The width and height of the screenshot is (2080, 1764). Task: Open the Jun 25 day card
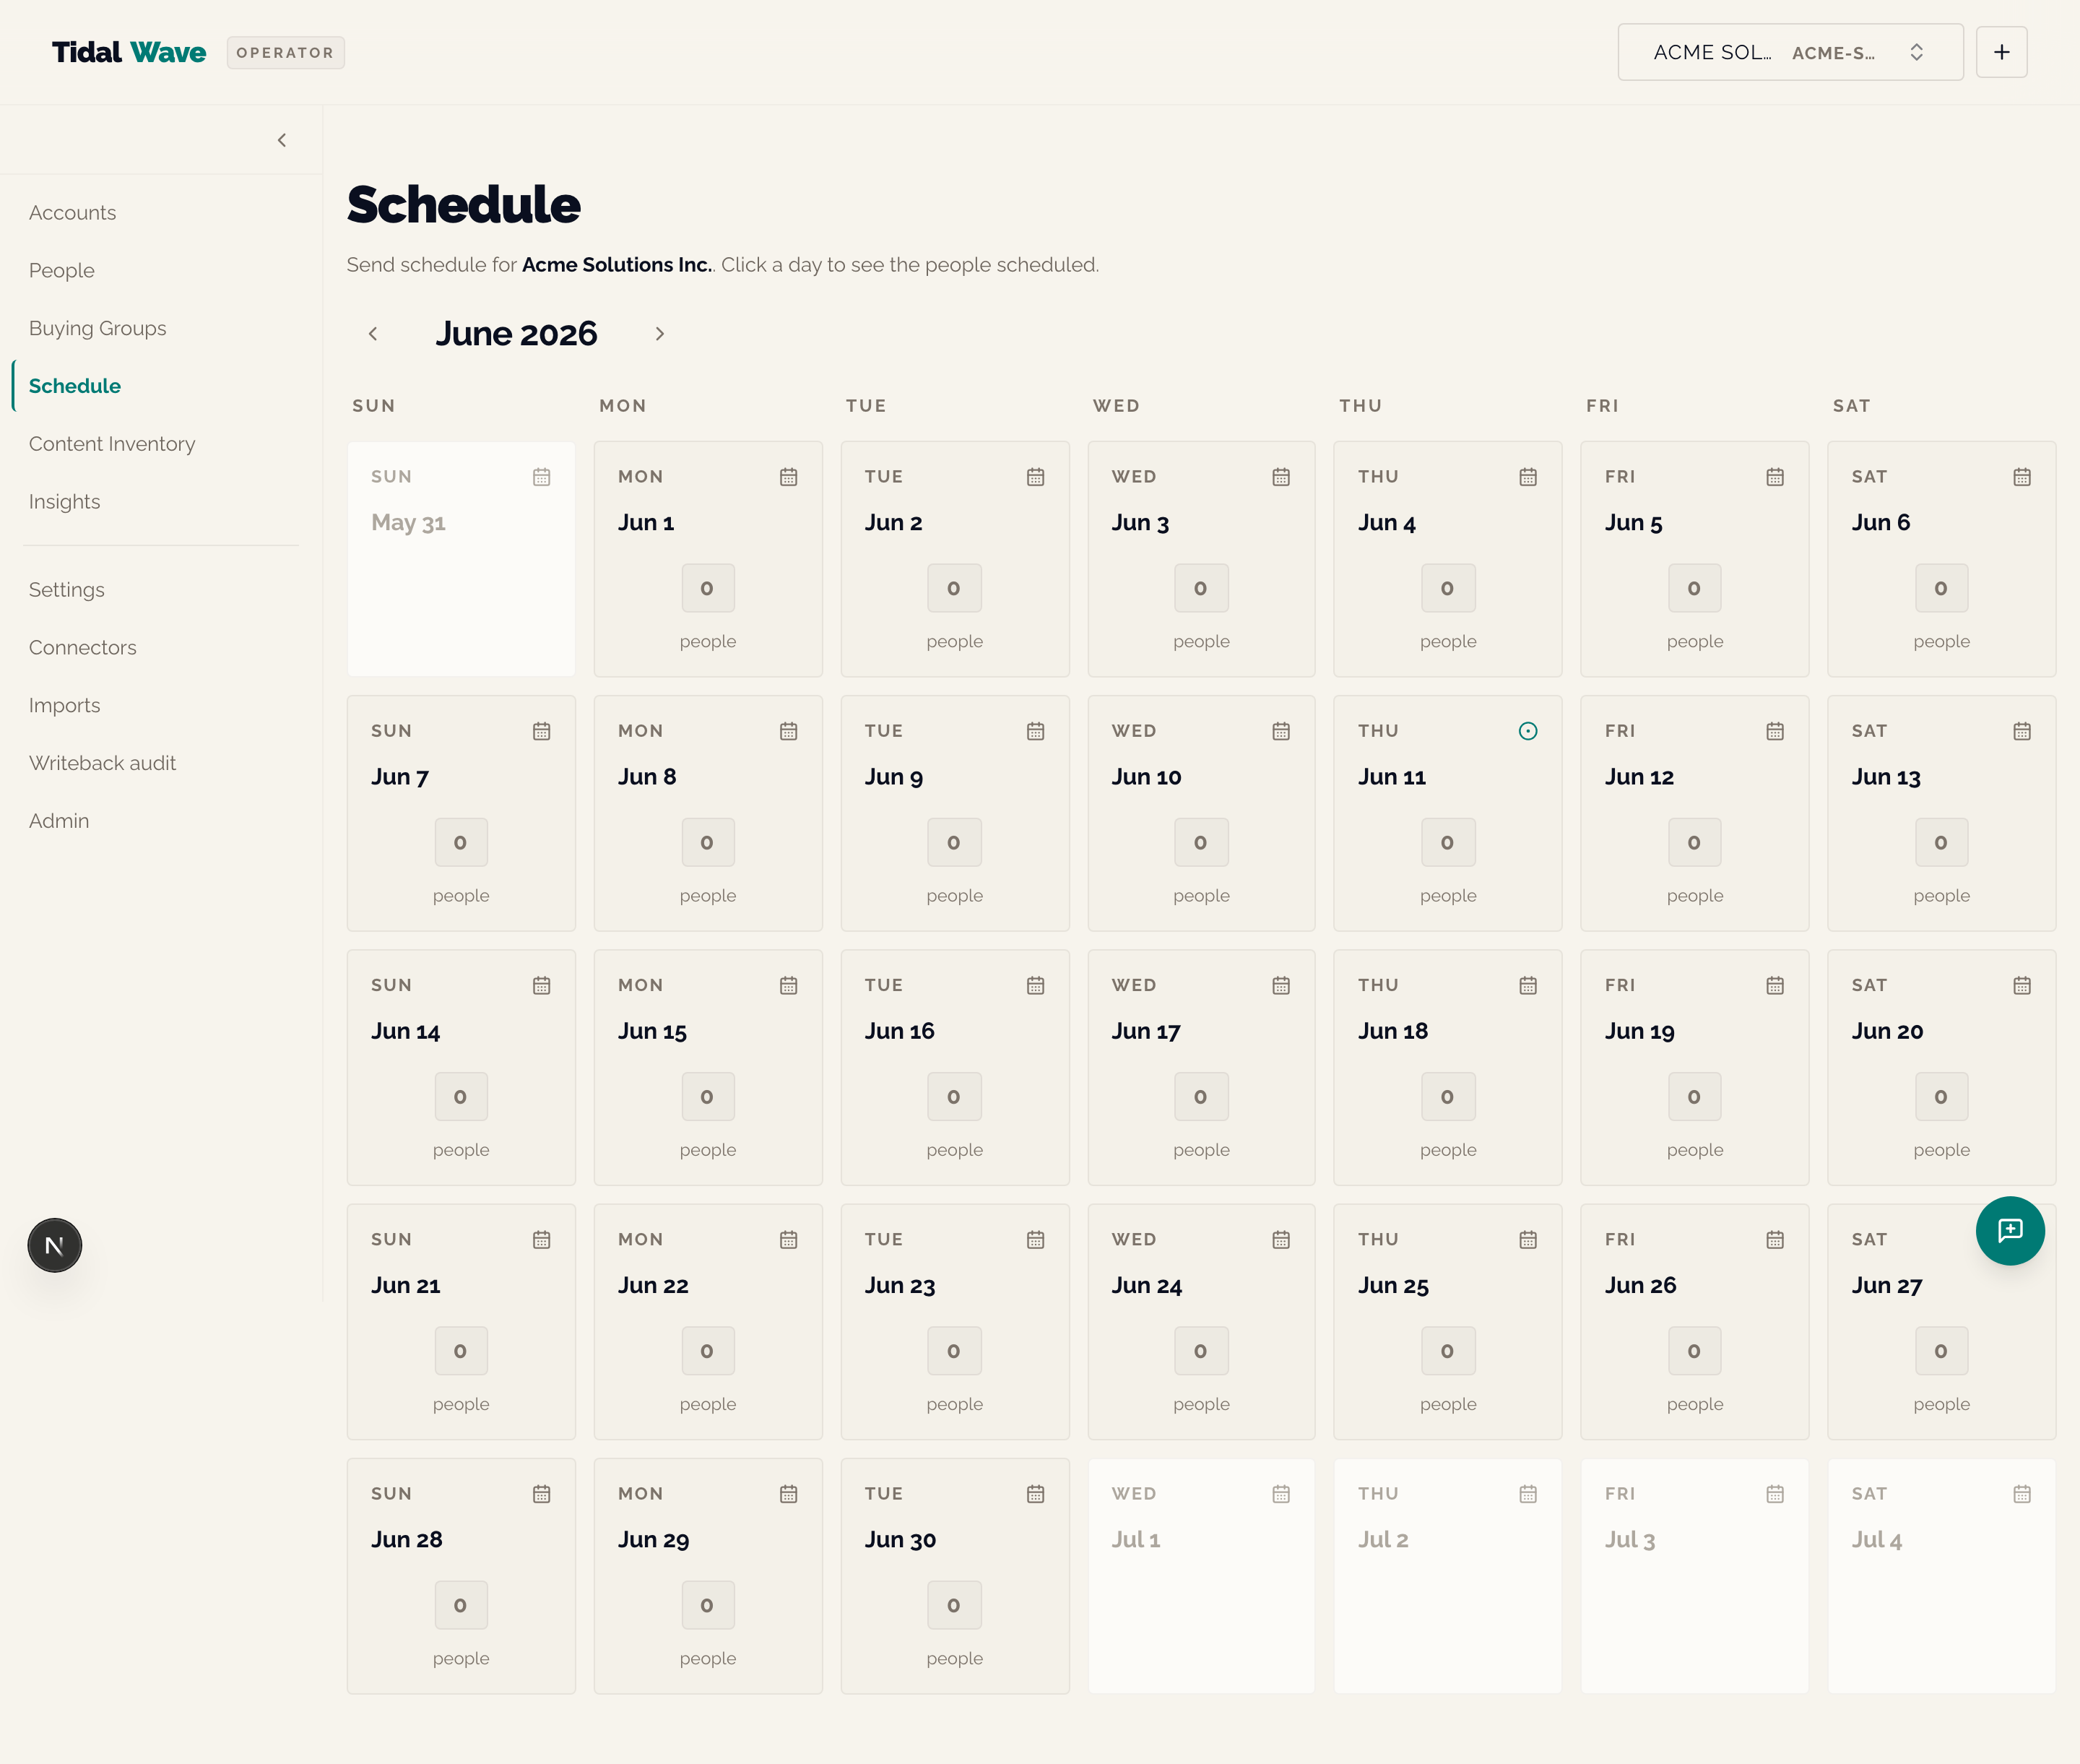pyautogui.click(x=1448, y=1321)
